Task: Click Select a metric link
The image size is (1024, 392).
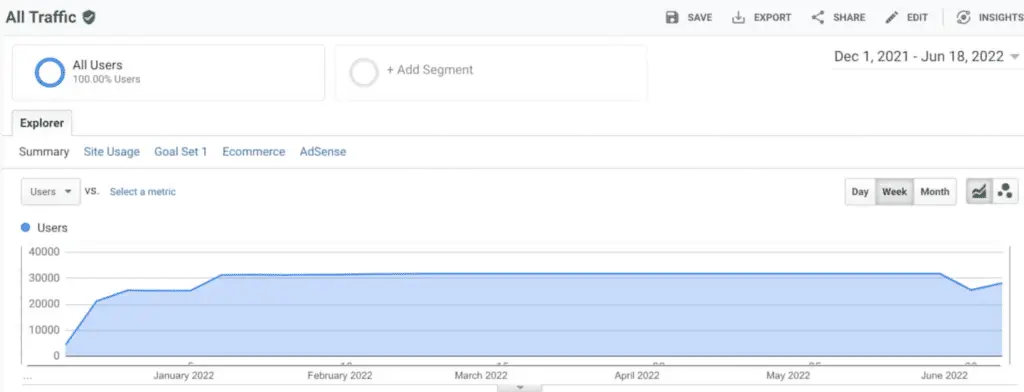Action: (142, 192)
